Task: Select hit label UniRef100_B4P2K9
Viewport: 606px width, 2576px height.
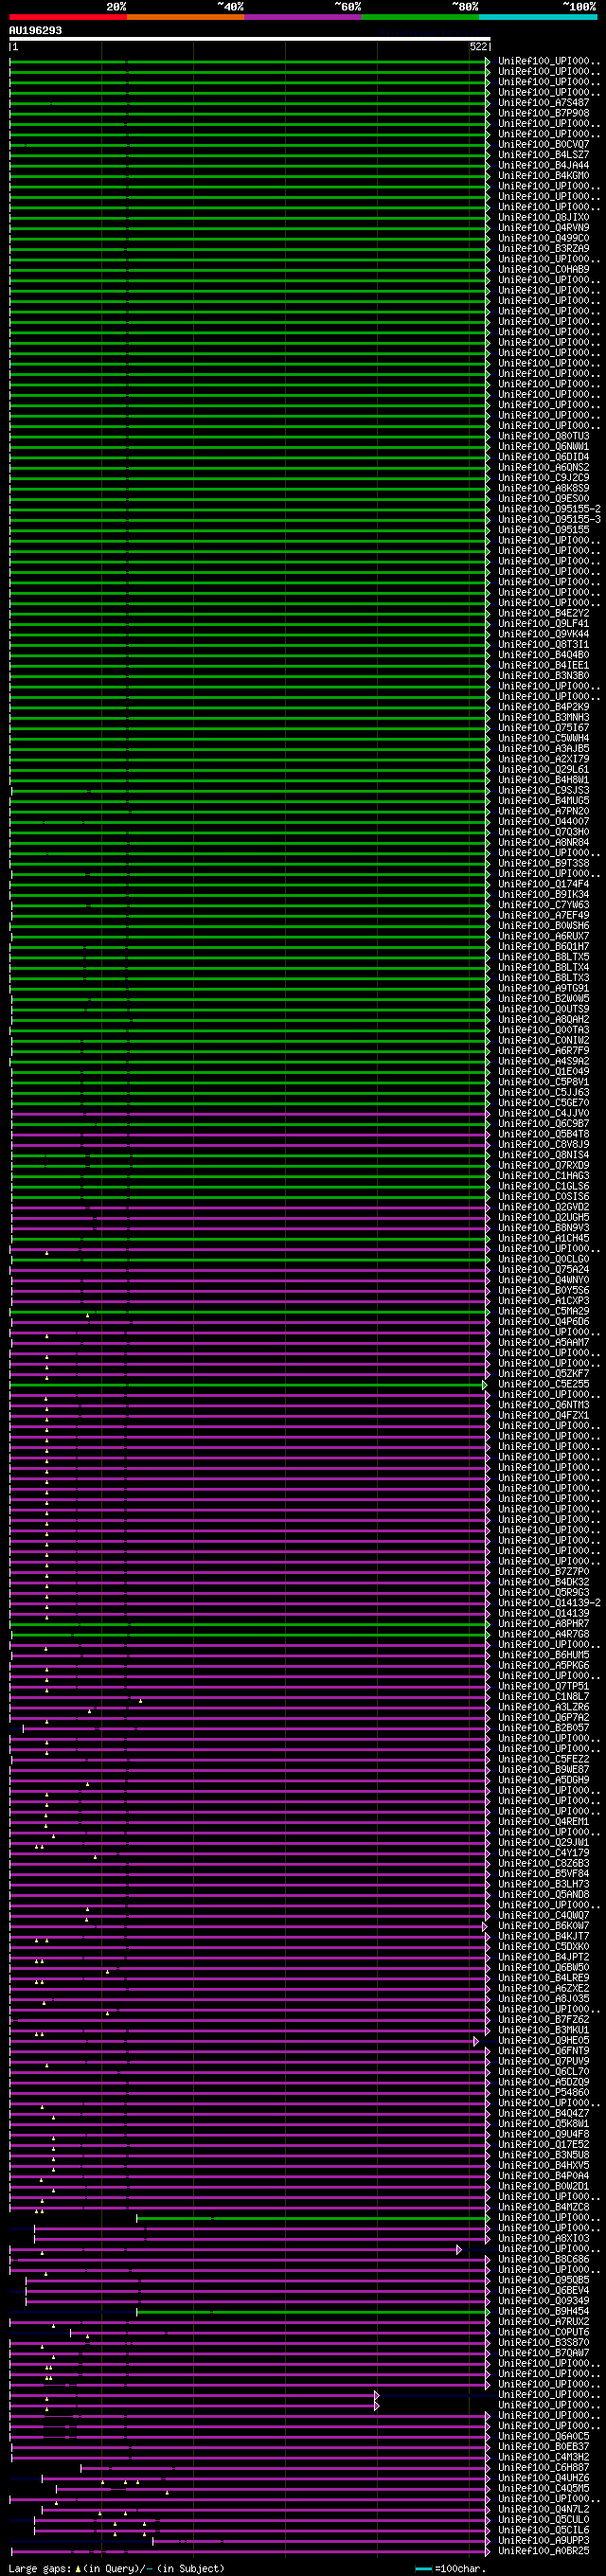Action: click(544, 707)
